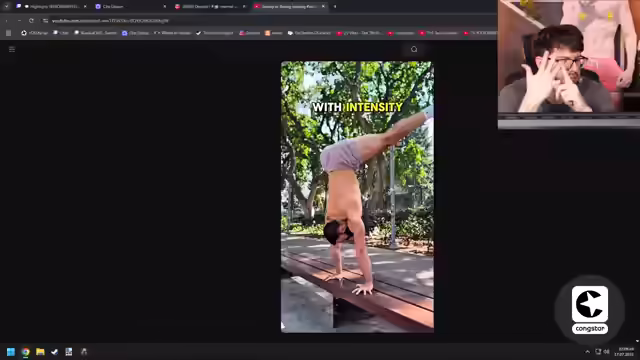Close the third browser tab

tap(244, 7)
